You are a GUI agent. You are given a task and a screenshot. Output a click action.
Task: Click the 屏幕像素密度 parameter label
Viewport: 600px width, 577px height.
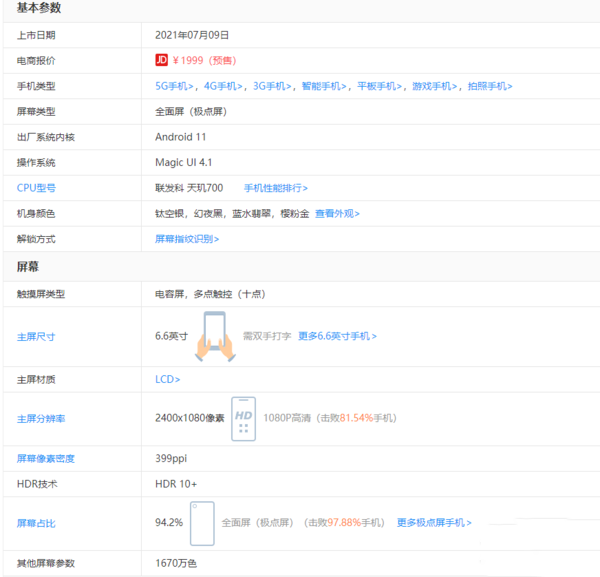[46, 459]
